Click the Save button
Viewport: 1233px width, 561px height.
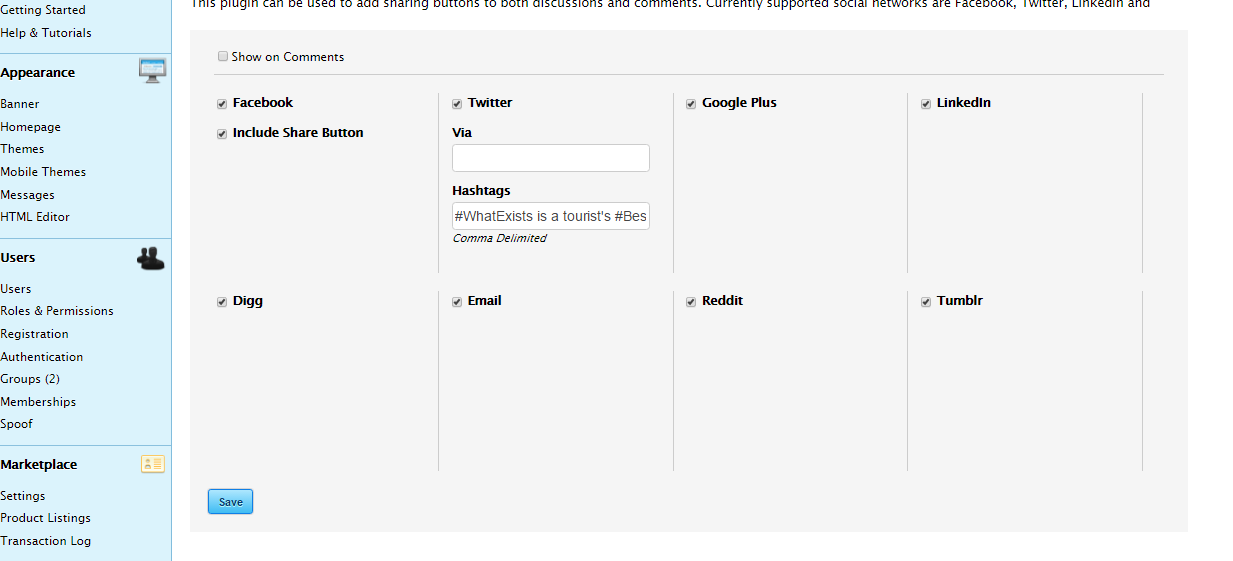coord(231,502)
